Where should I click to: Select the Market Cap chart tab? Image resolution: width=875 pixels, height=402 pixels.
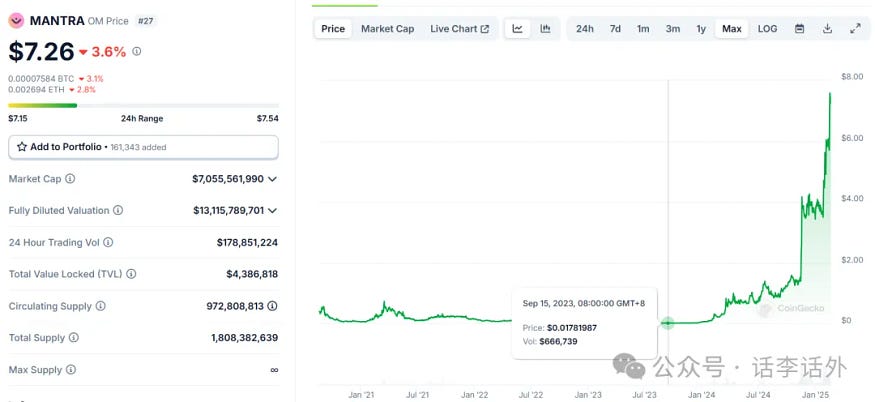coord(387,29)
